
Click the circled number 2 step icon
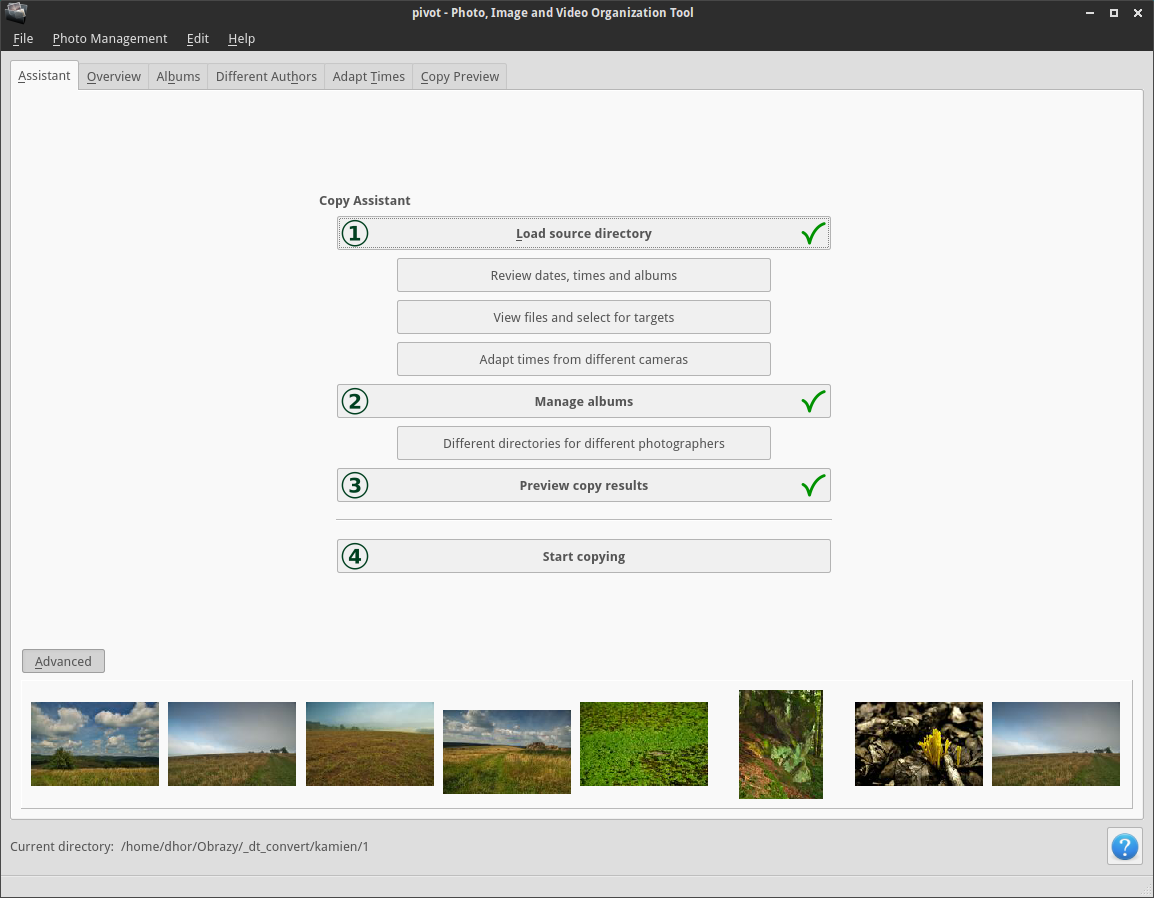[355, 401]
